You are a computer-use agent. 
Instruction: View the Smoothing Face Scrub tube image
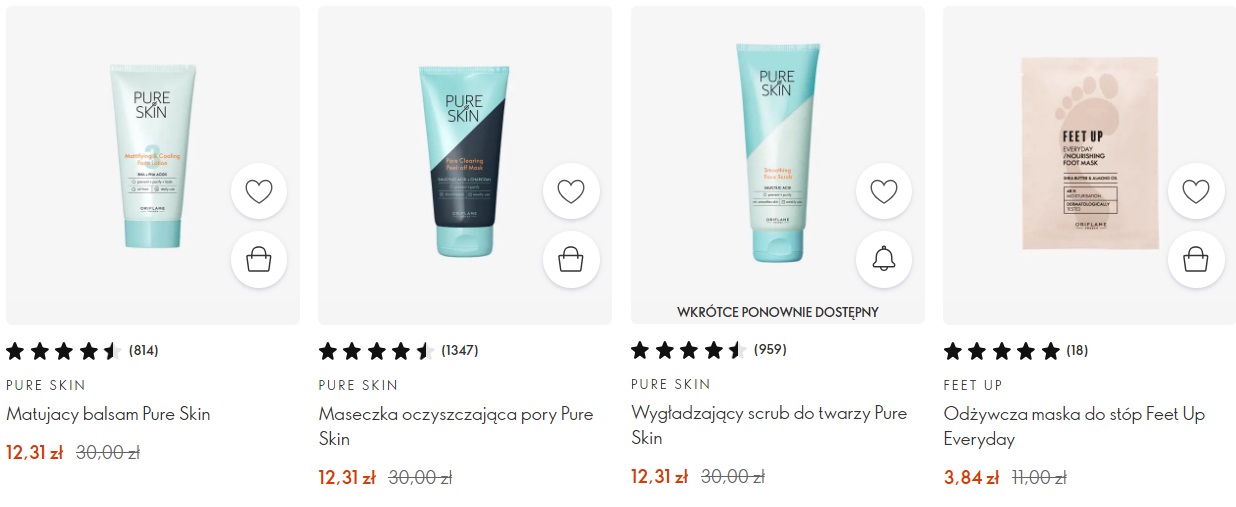(777, 153)
